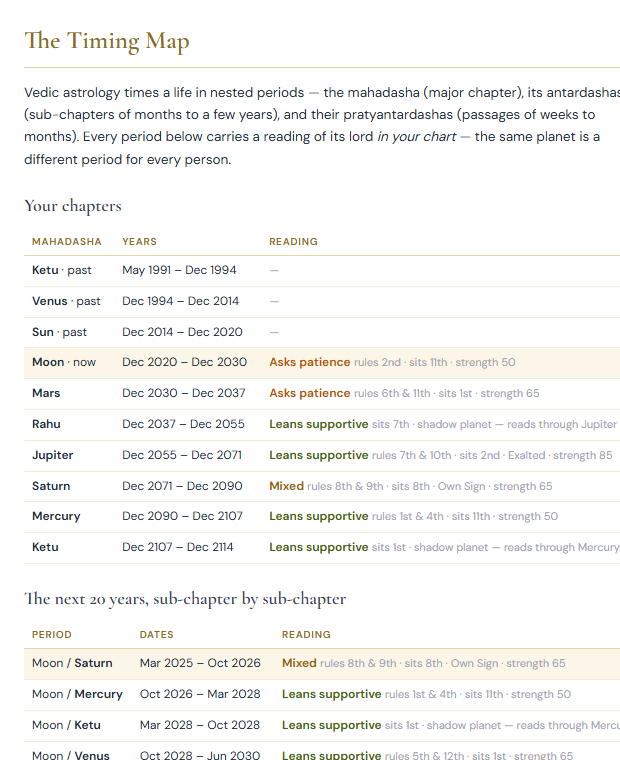Viewport: 620px width, 760px height.
Task: Click Mars's 'Asks patience rules 6th & 11th' reading
Action: point(404,393)
